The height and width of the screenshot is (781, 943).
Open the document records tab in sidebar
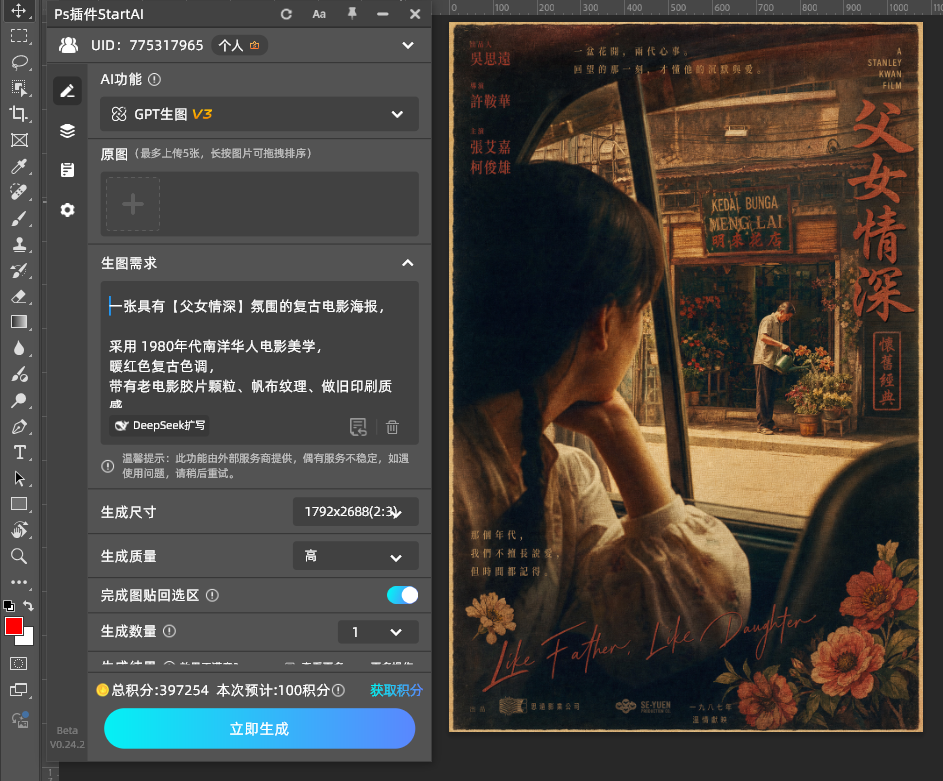[67, 170]
